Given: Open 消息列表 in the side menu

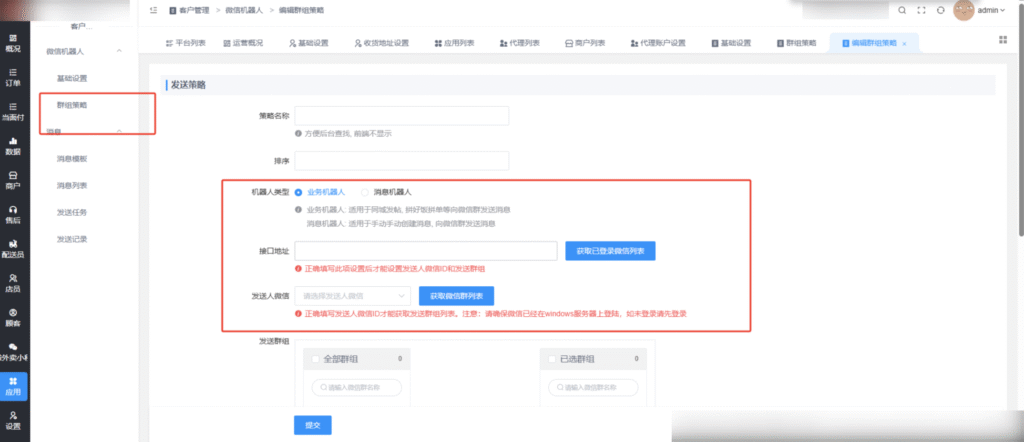Looking at the screenshot, I should (72, 185).
